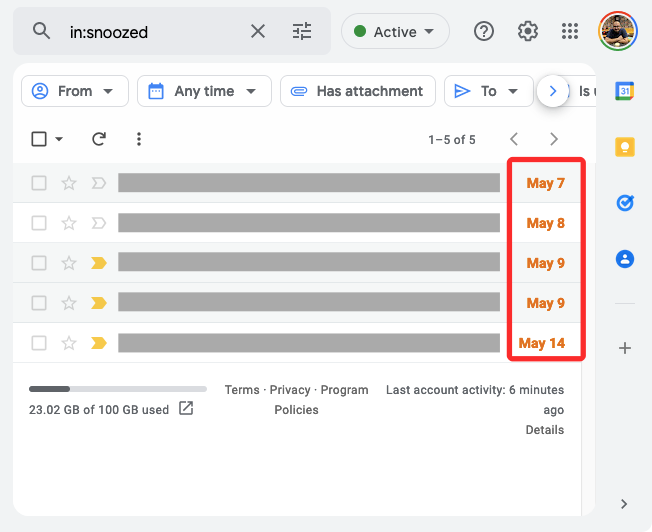
Task: Open Google Tasks side panel
Action: point(625,203)
